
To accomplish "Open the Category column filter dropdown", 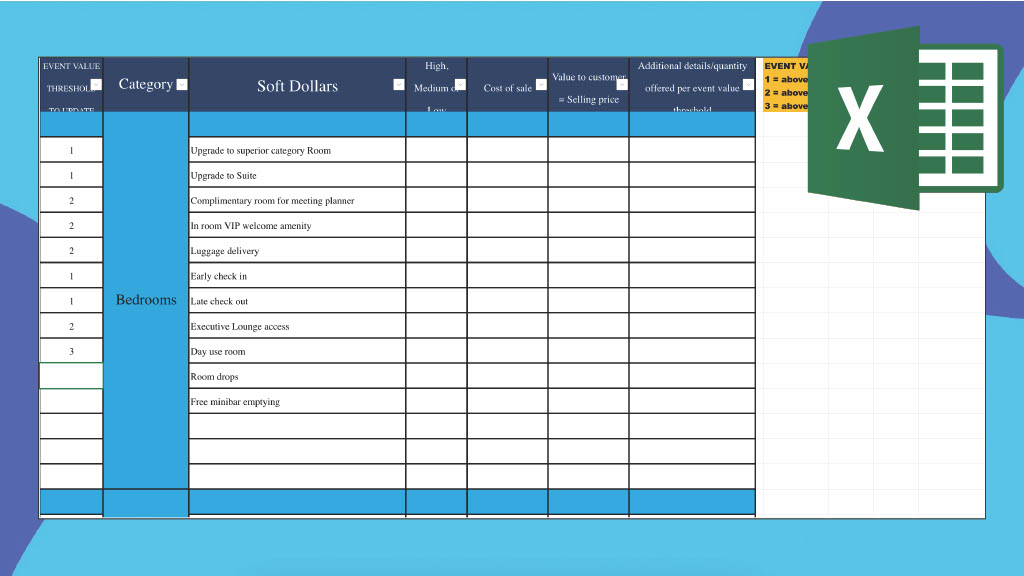I will point(182,84).
